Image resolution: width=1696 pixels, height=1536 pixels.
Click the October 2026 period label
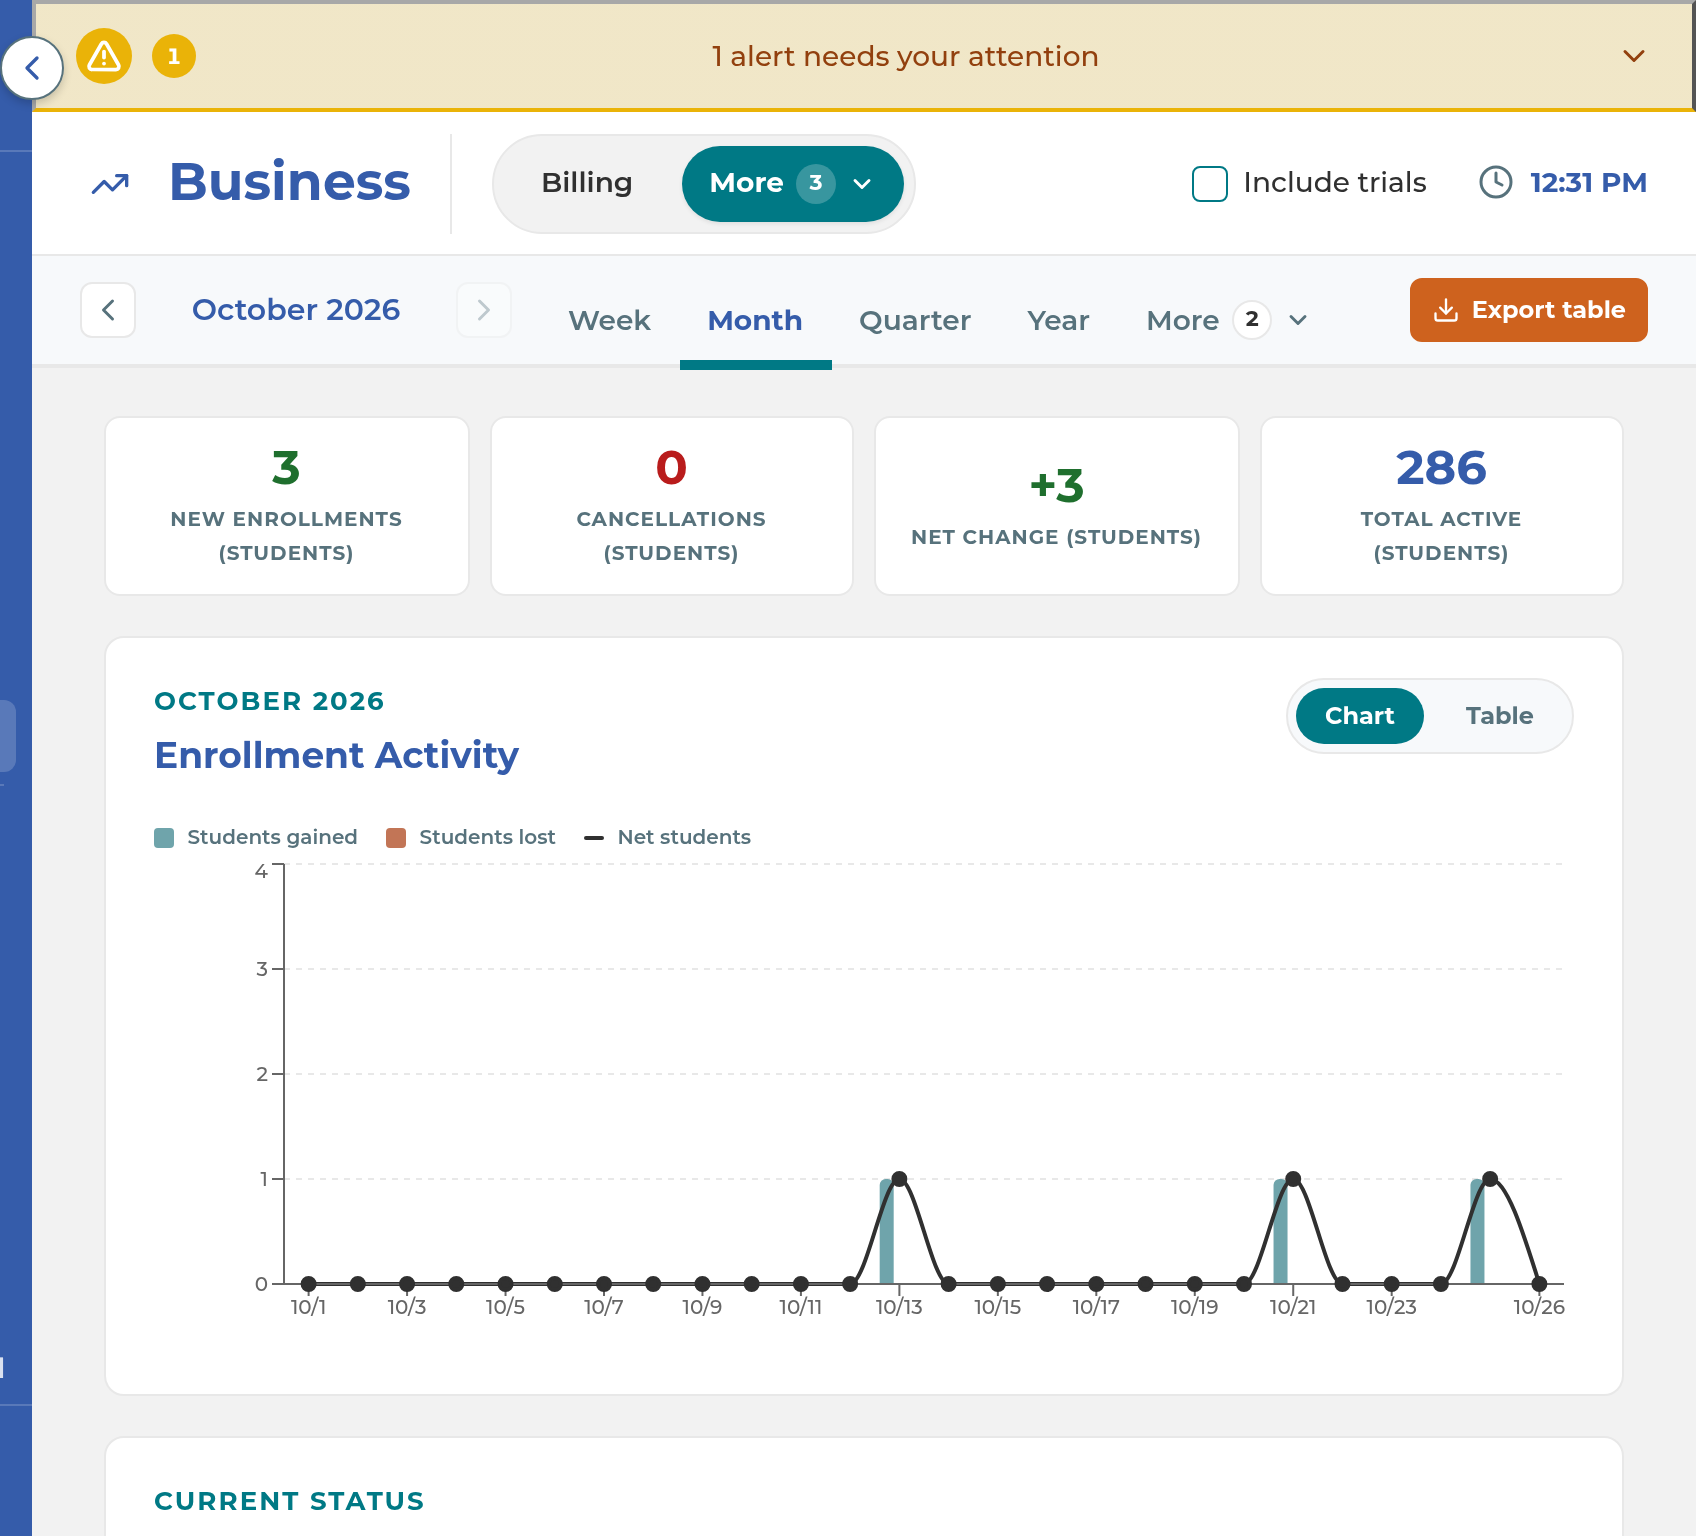tap(296, 310)
